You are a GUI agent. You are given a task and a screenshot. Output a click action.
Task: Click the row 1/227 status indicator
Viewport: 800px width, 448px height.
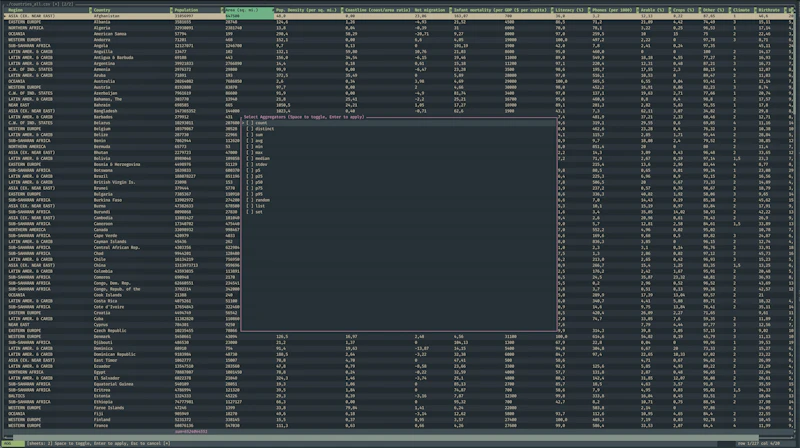click(748, 443)
